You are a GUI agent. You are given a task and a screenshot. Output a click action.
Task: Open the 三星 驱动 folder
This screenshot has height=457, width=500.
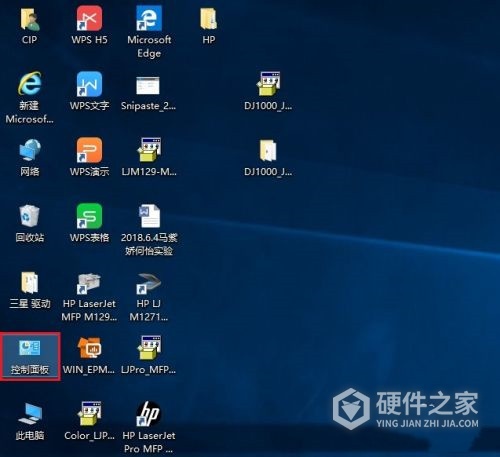pos(30,283)
